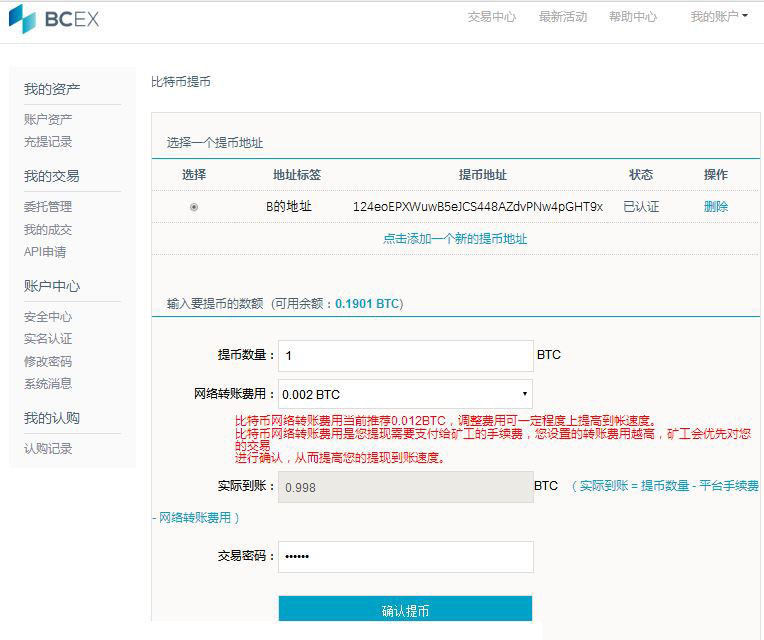Screen dimensions: 764x640
Task: Go to 委托管理 in the sidebar
Action: pyautogui.click(x=48, y=207)
